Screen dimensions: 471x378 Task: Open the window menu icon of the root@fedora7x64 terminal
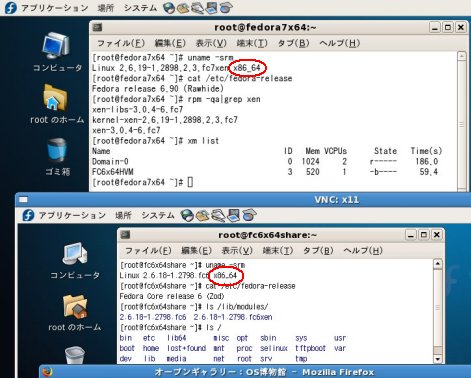(x=97, y=27)
